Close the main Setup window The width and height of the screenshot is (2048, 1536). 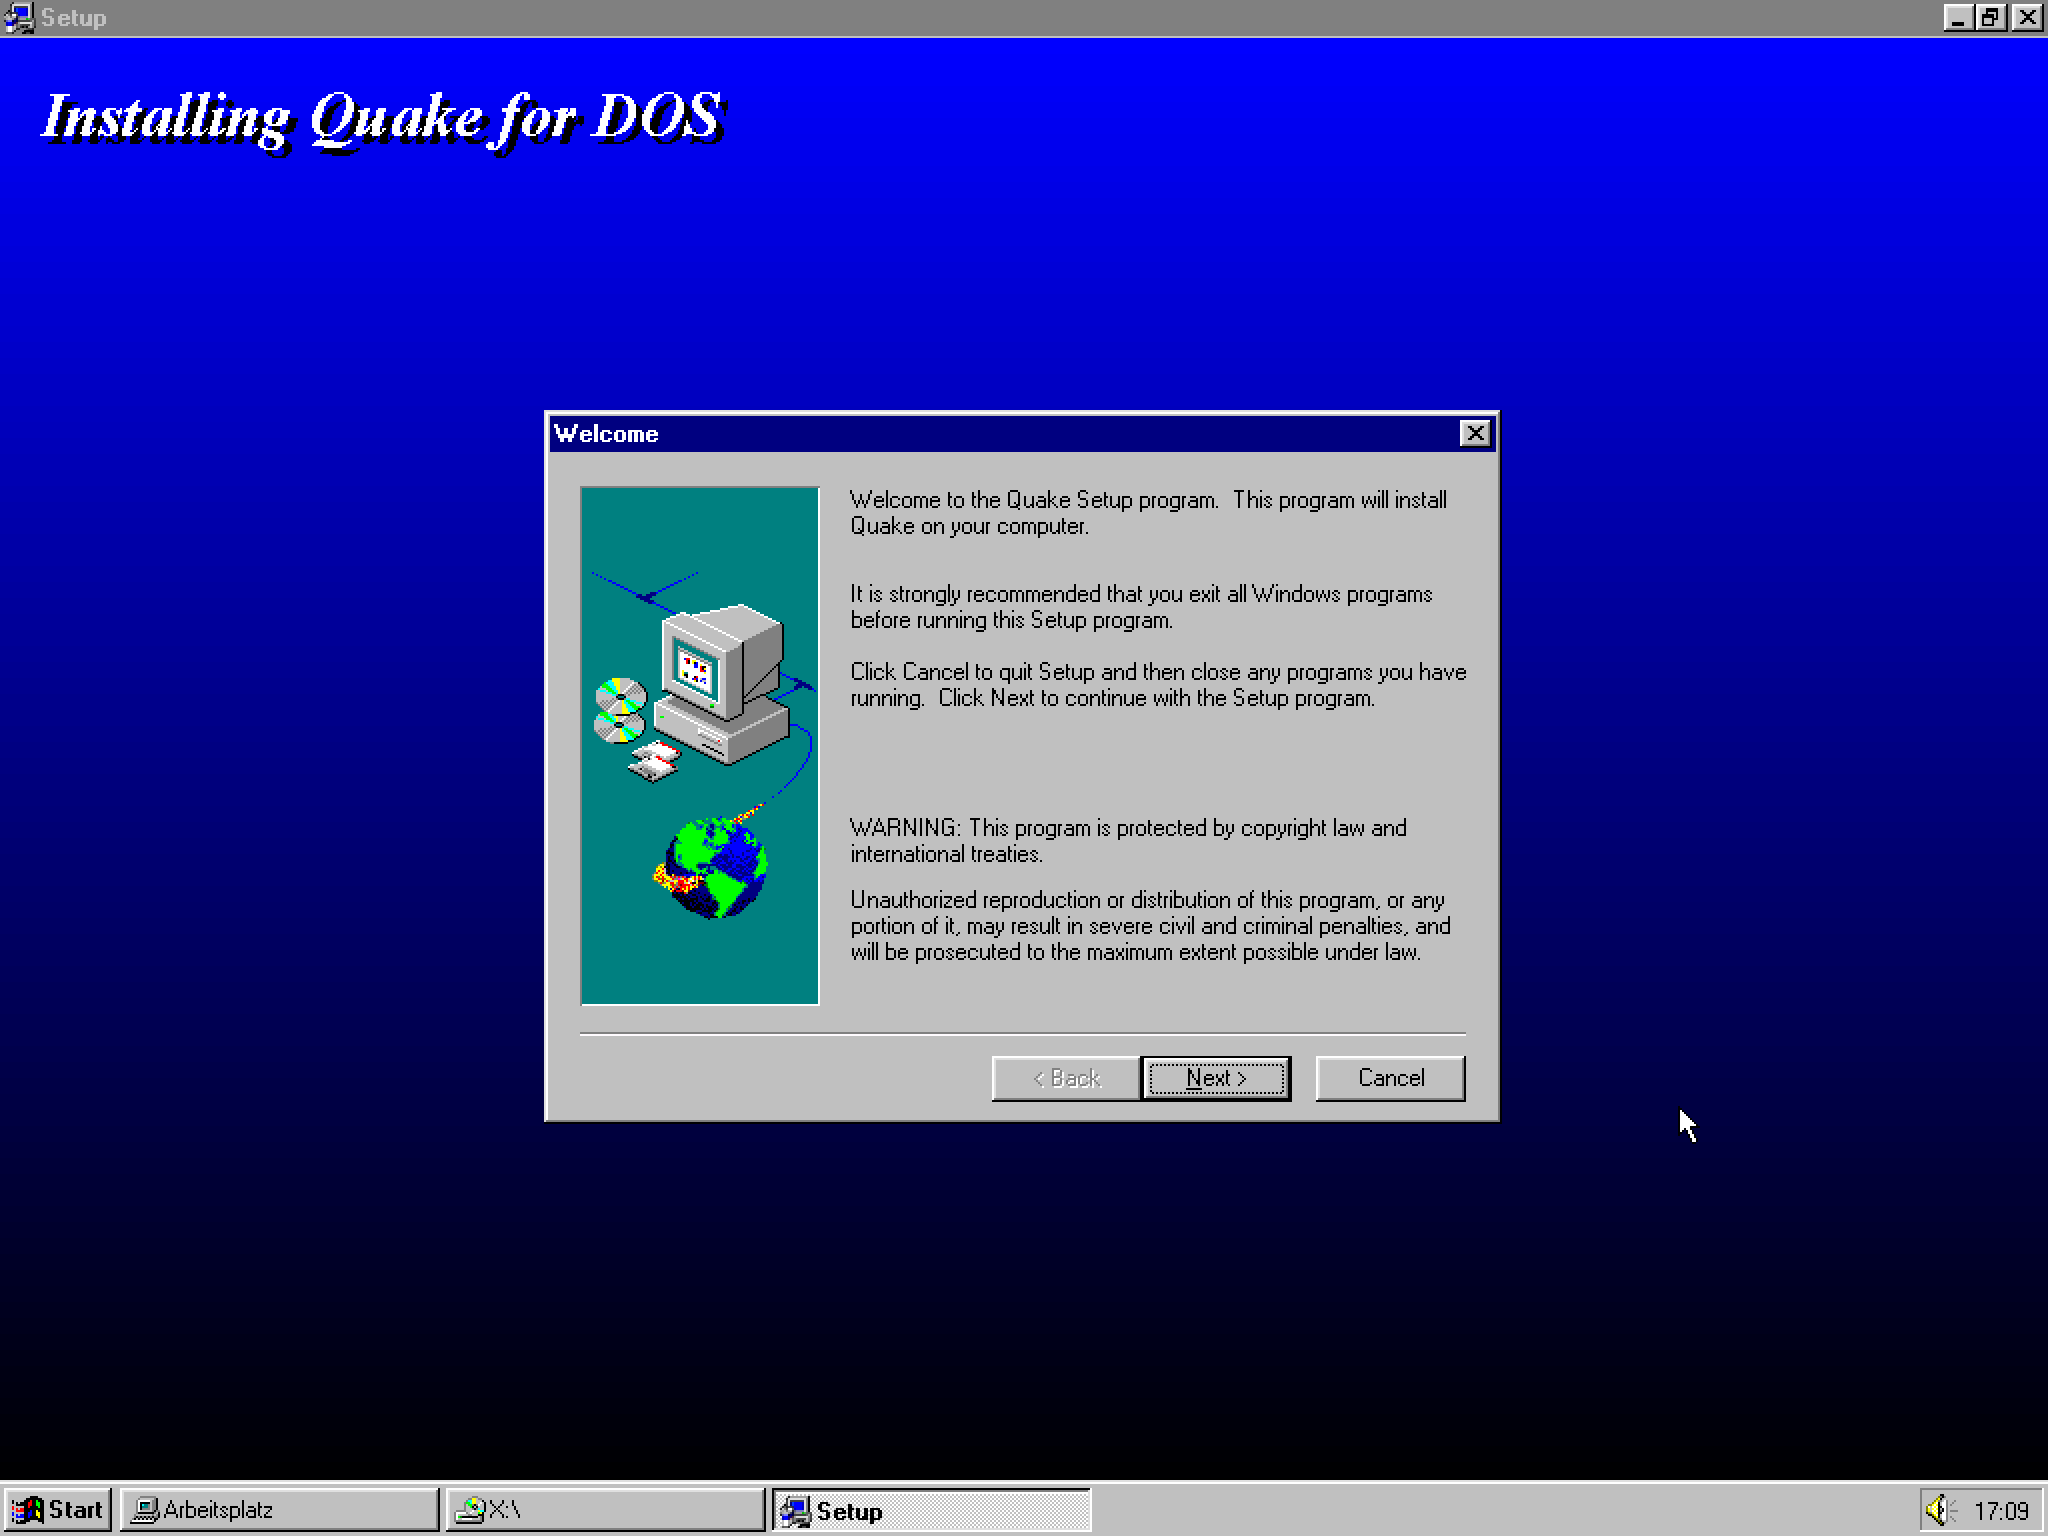(2027, 17)
